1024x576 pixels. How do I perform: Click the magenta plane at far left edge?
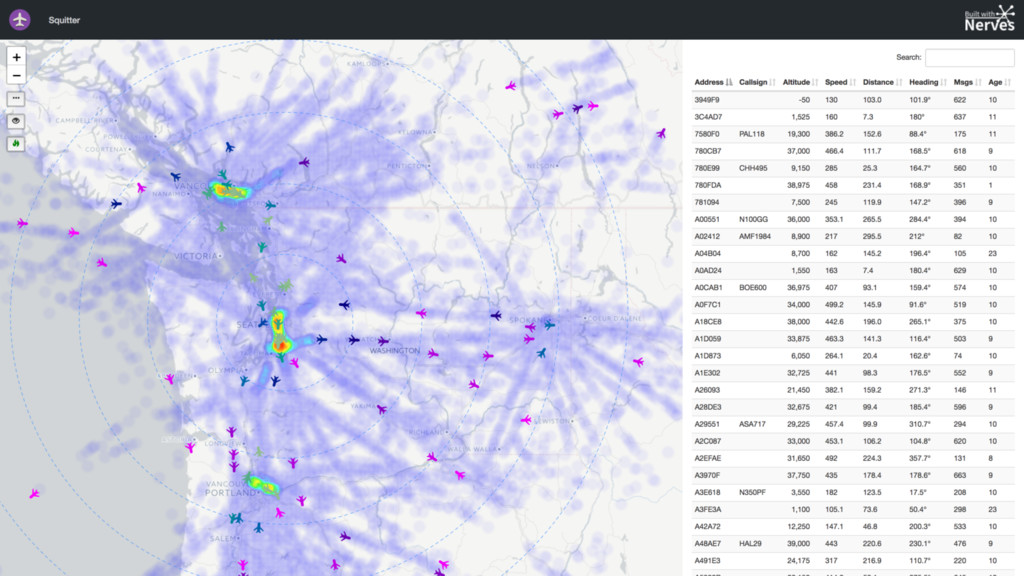tap(22, 223)
